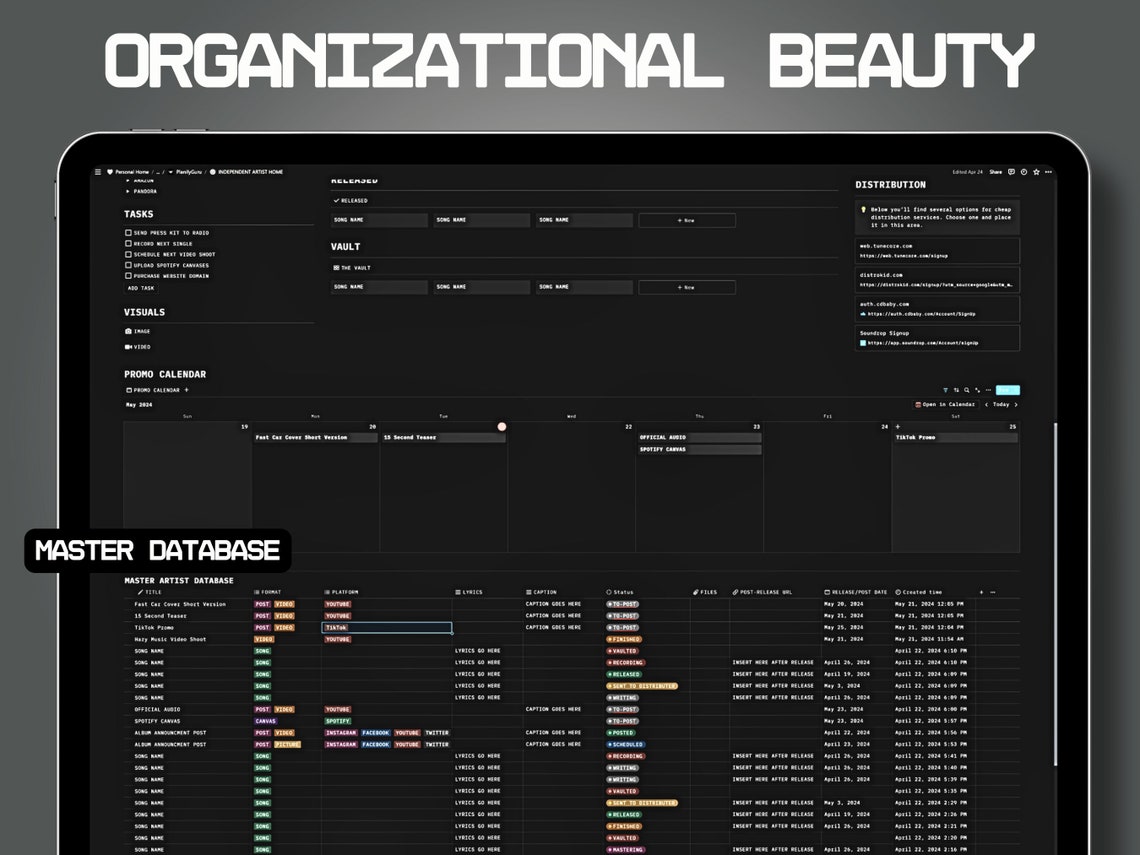The height and width of the screenshot is (855, 1140).
Task: Open the Share menu
Action: [x=996, y=172]
